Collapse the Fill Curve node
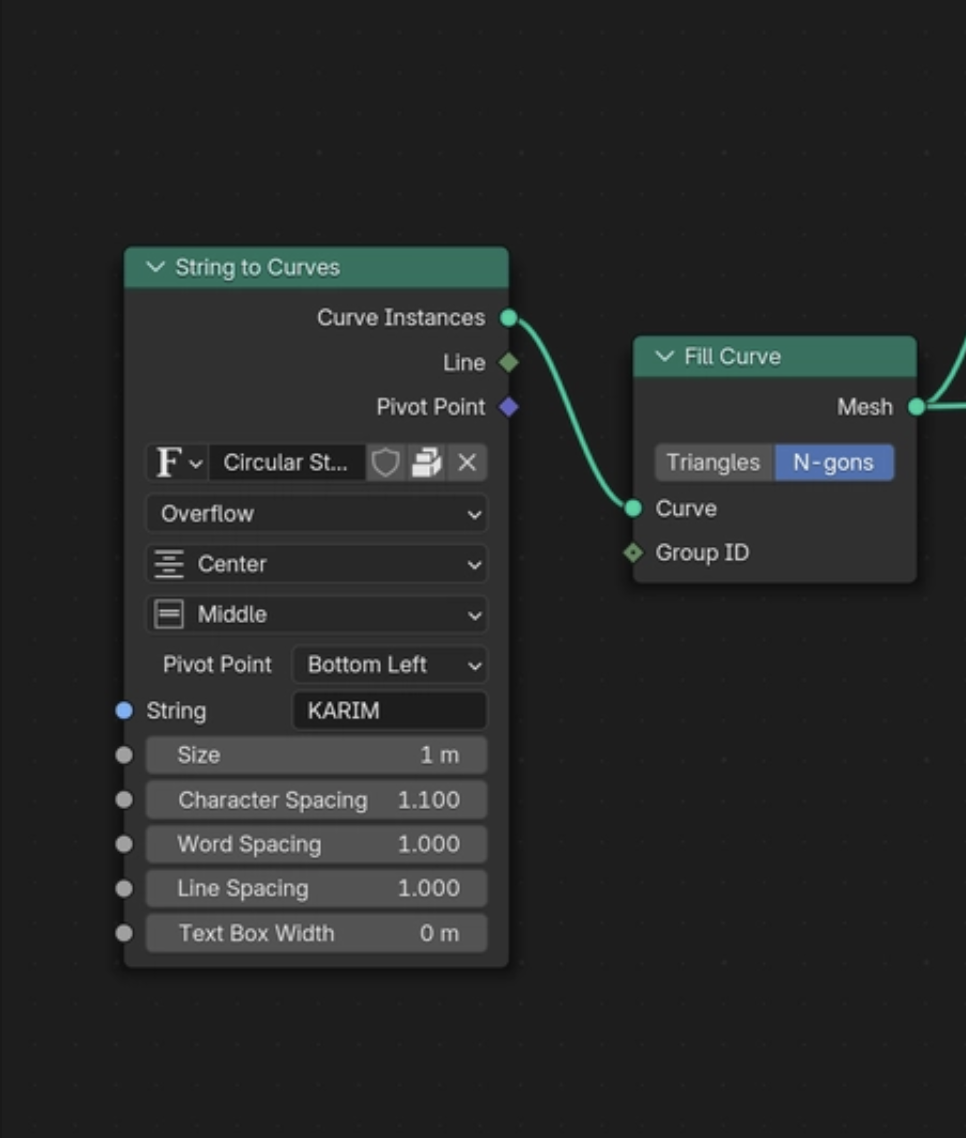 (664, 356)
